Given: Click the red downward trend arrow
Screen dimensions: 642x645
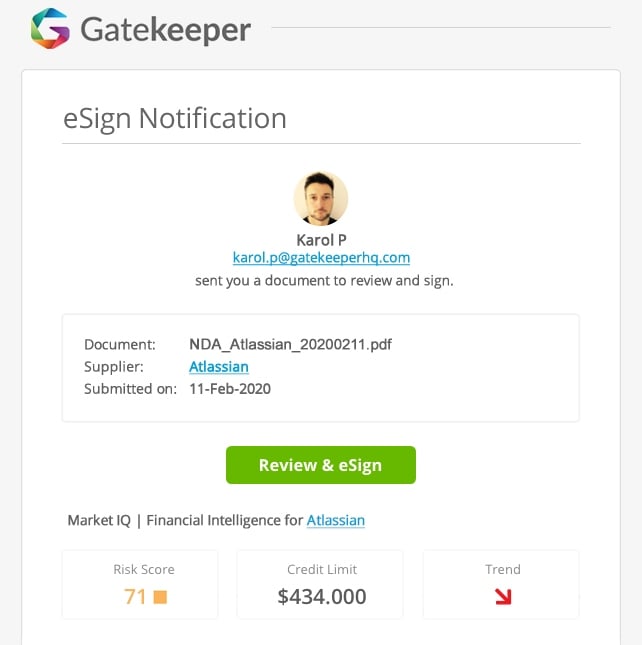Looking at the screenshot, I should (502, 597).
